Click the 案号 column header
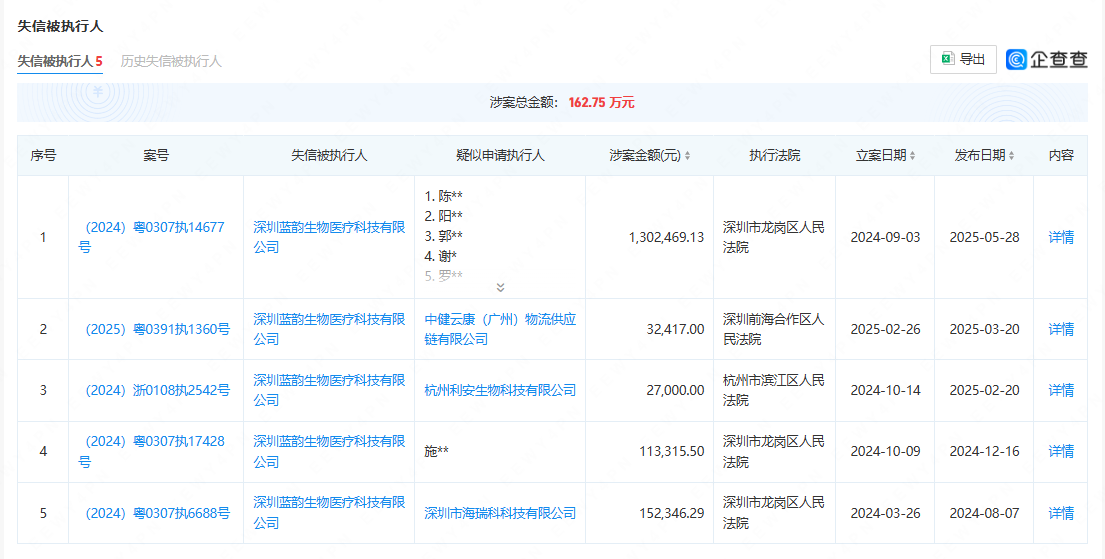This screenshot has width=1105, height=559. click(x=156, y=156)
